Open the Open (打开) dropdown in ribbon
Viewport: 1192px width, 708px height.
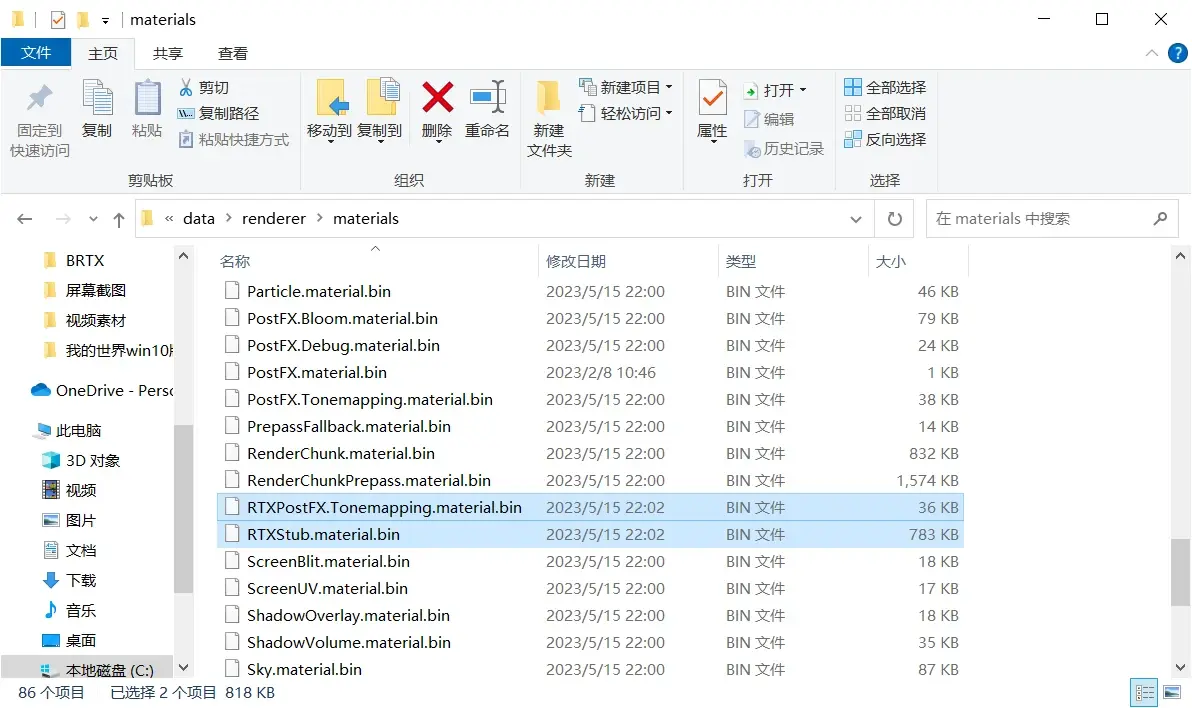tap(775, 90)
